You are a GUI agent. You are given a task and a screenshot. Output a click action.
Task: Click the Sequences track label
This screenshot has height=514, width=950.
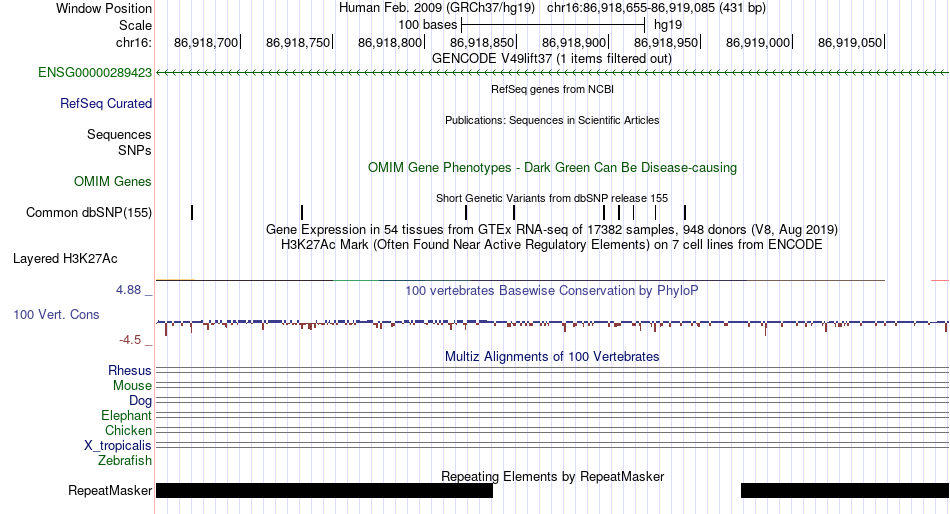pyautogui.click(x=119, y=135)
